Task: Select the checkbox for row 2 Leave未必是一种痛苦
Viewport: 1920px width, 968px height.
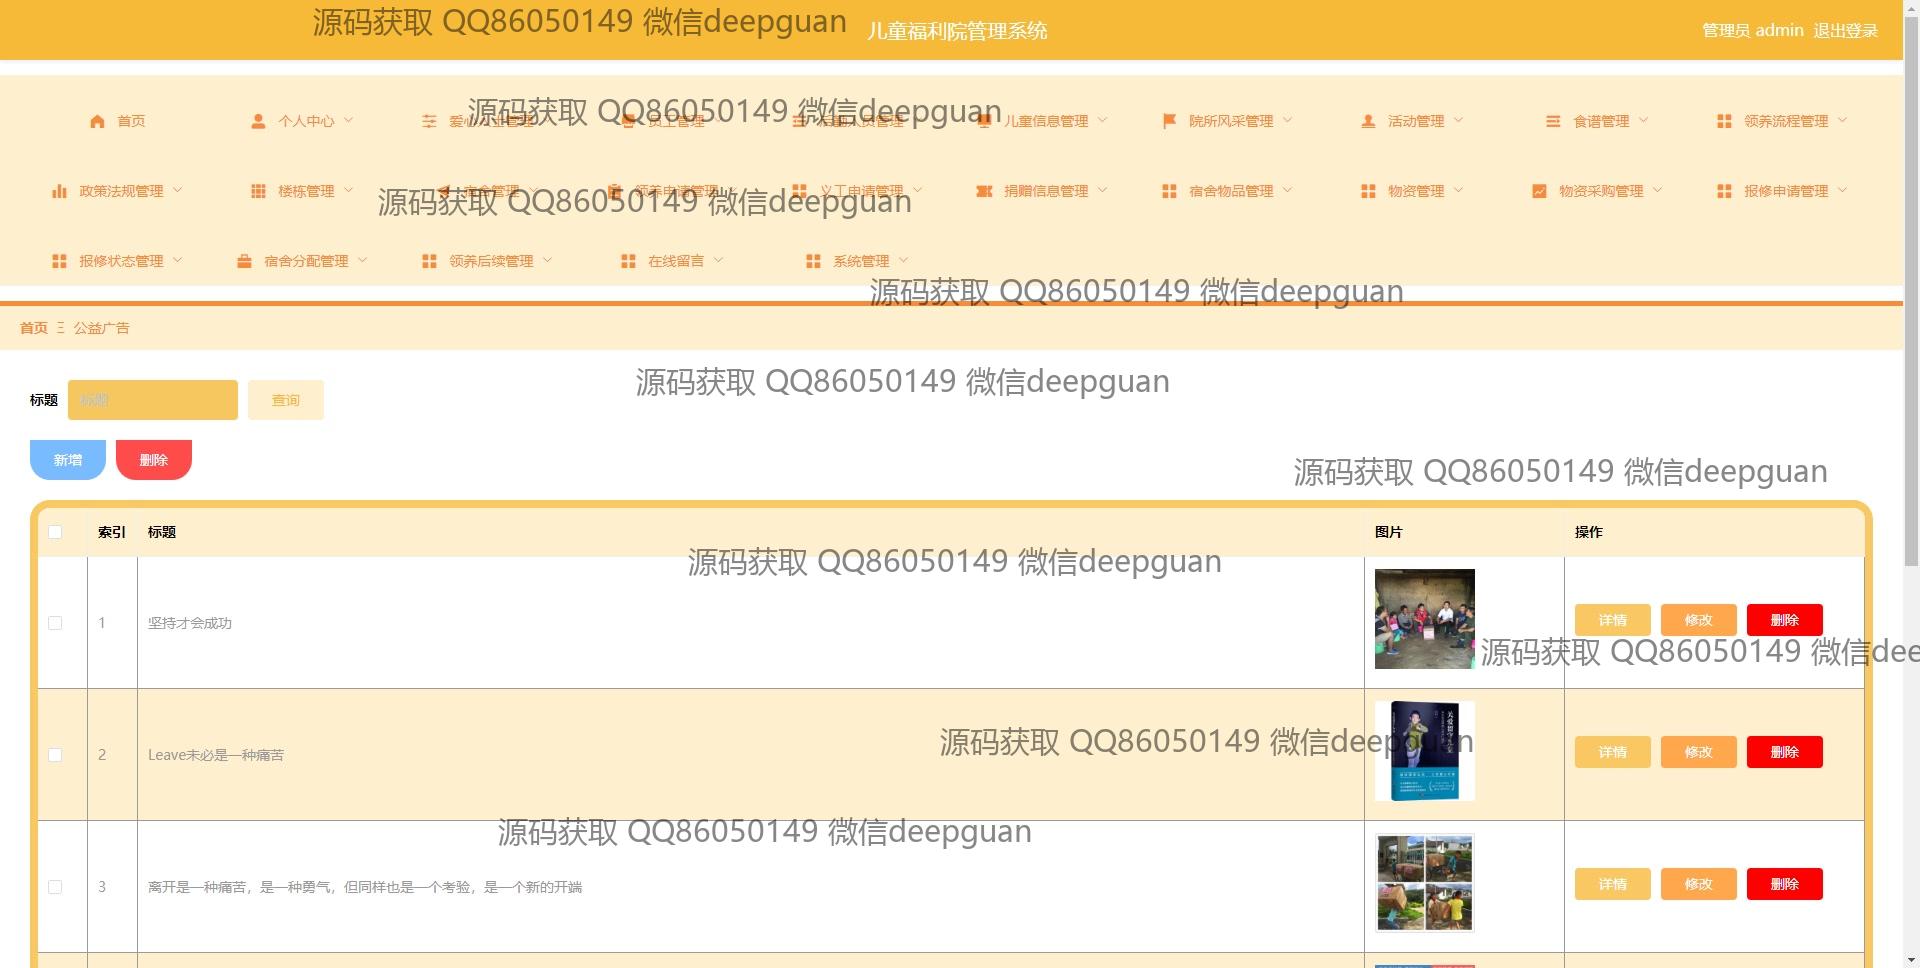Action: 55,755
